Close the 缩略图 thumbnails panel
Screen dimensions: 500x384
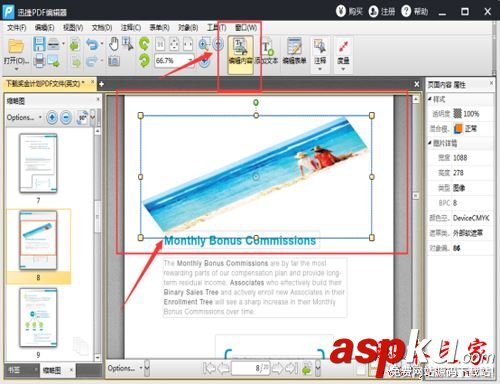(98, 99)
